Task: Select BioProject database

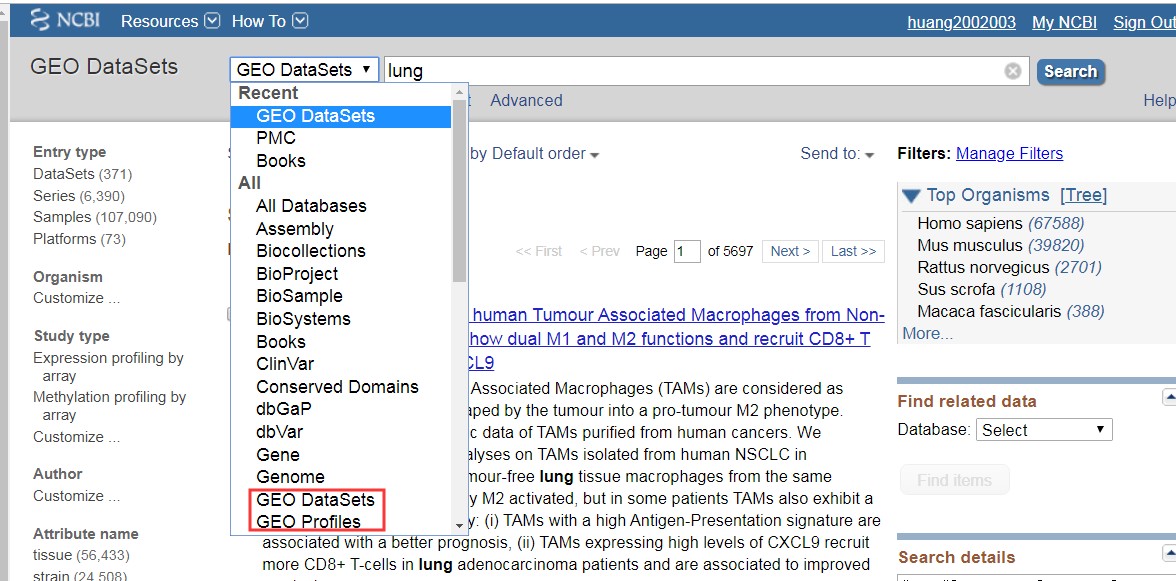Action: (297, 274)
